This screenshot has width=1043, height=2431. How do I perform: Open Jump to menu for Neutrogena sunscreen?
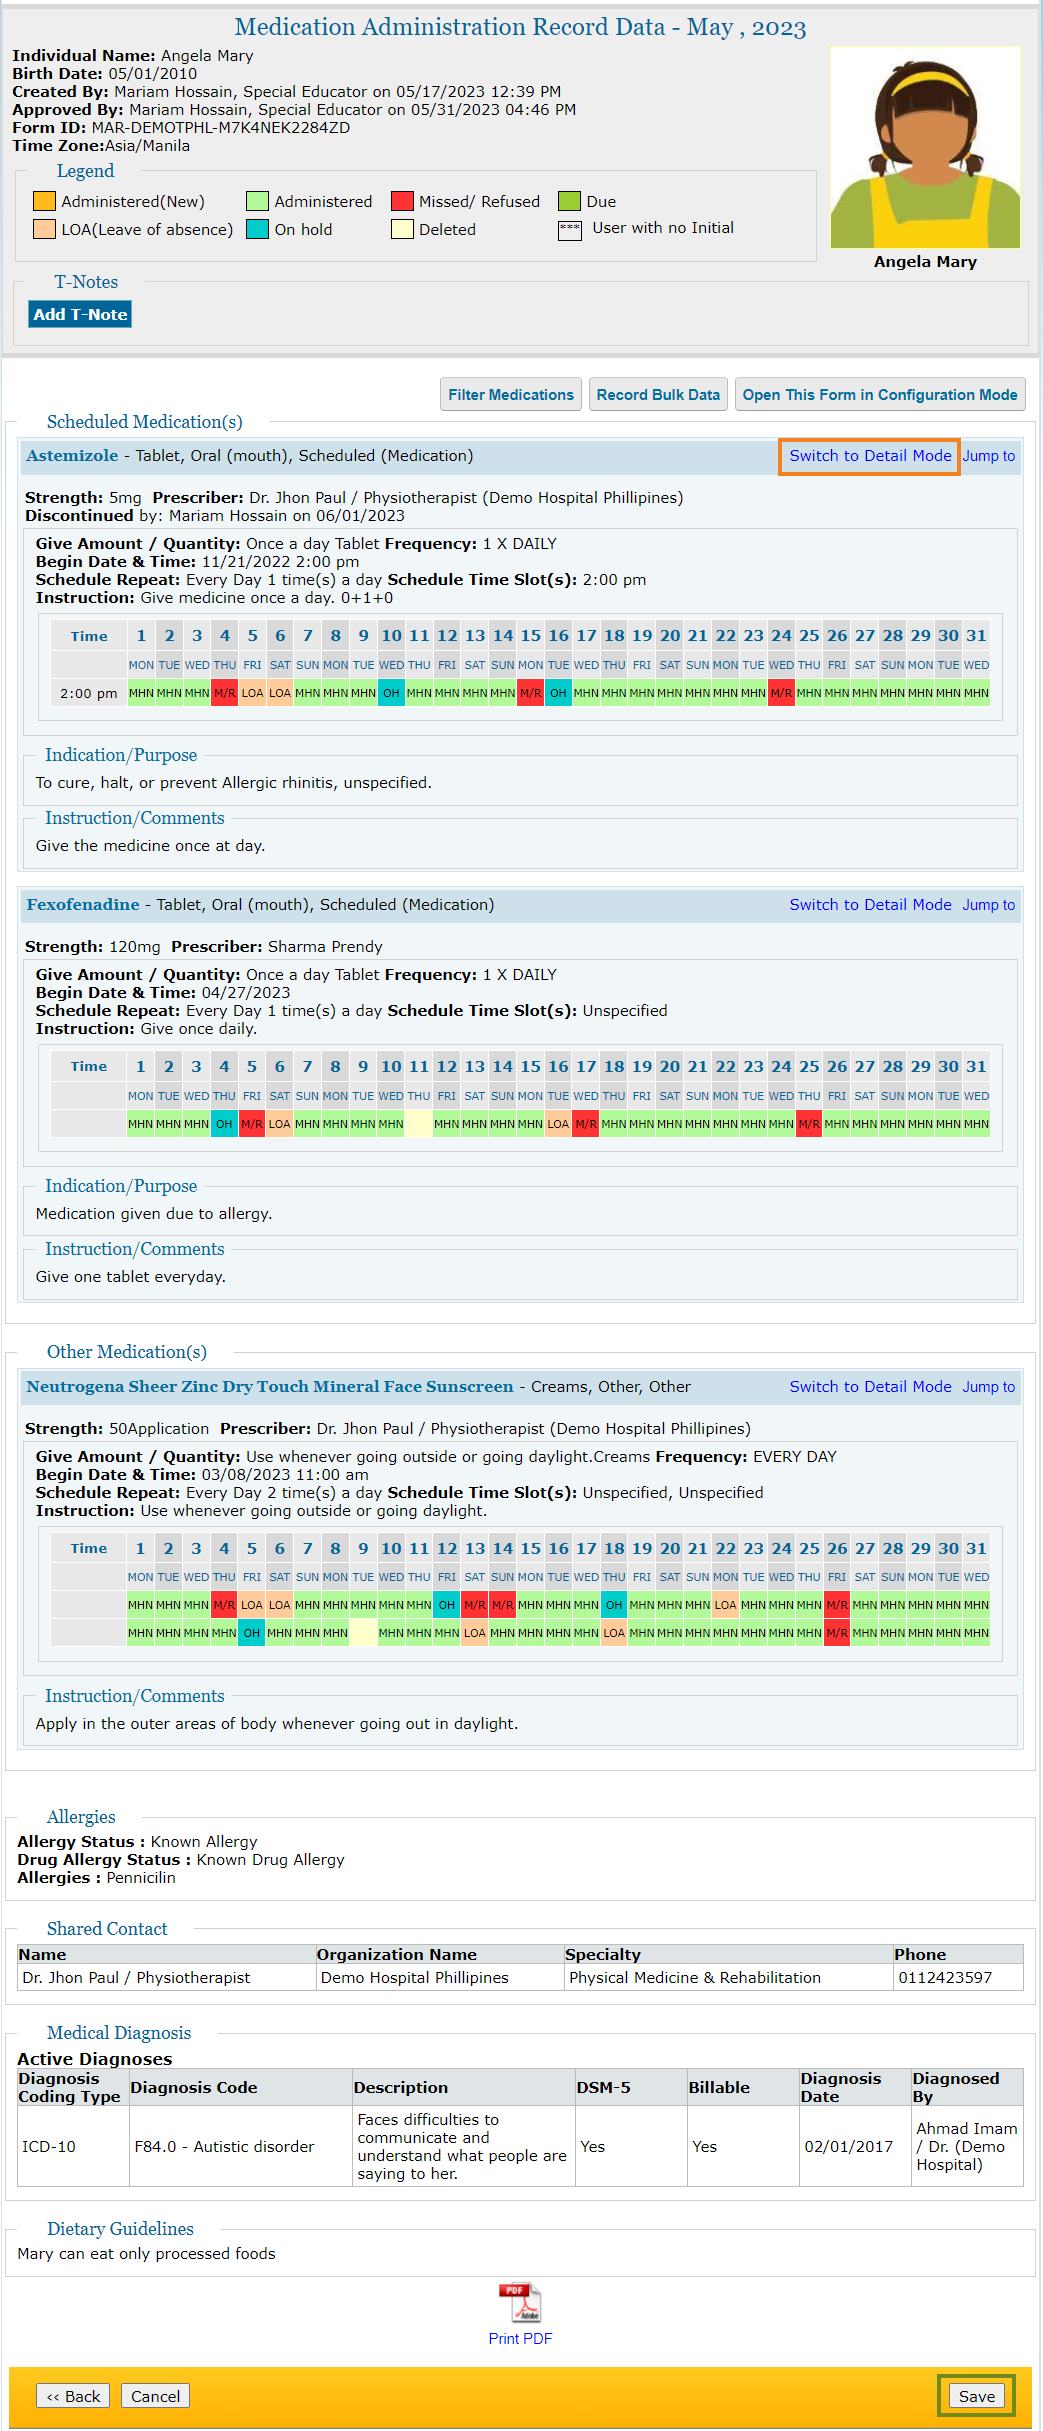tap(988, 1387)
